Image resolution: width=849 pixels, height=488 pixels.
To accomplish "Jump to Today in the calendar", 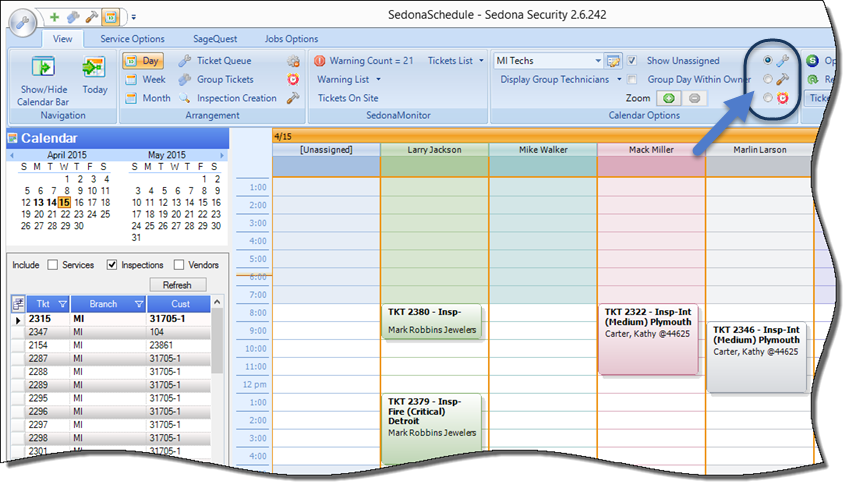I will (95, 75).
